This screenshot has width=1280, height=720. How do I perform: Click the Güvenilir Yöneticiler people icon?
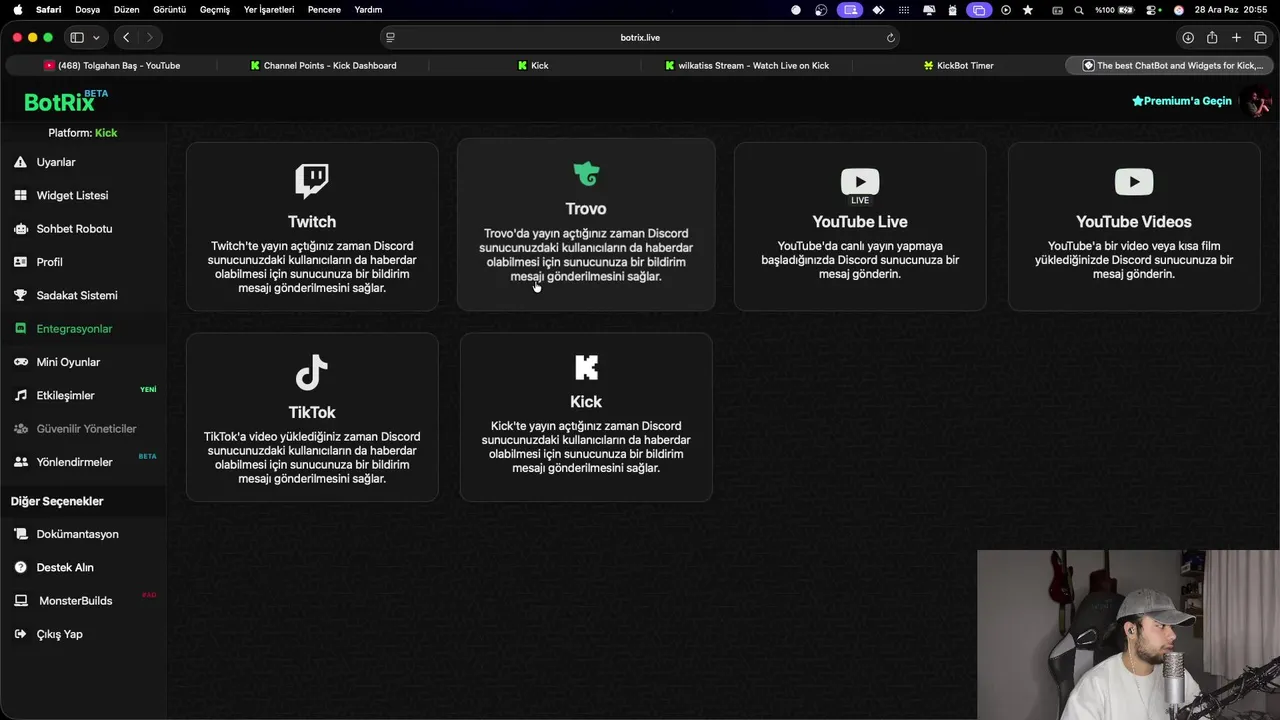[x=20, y=428]
